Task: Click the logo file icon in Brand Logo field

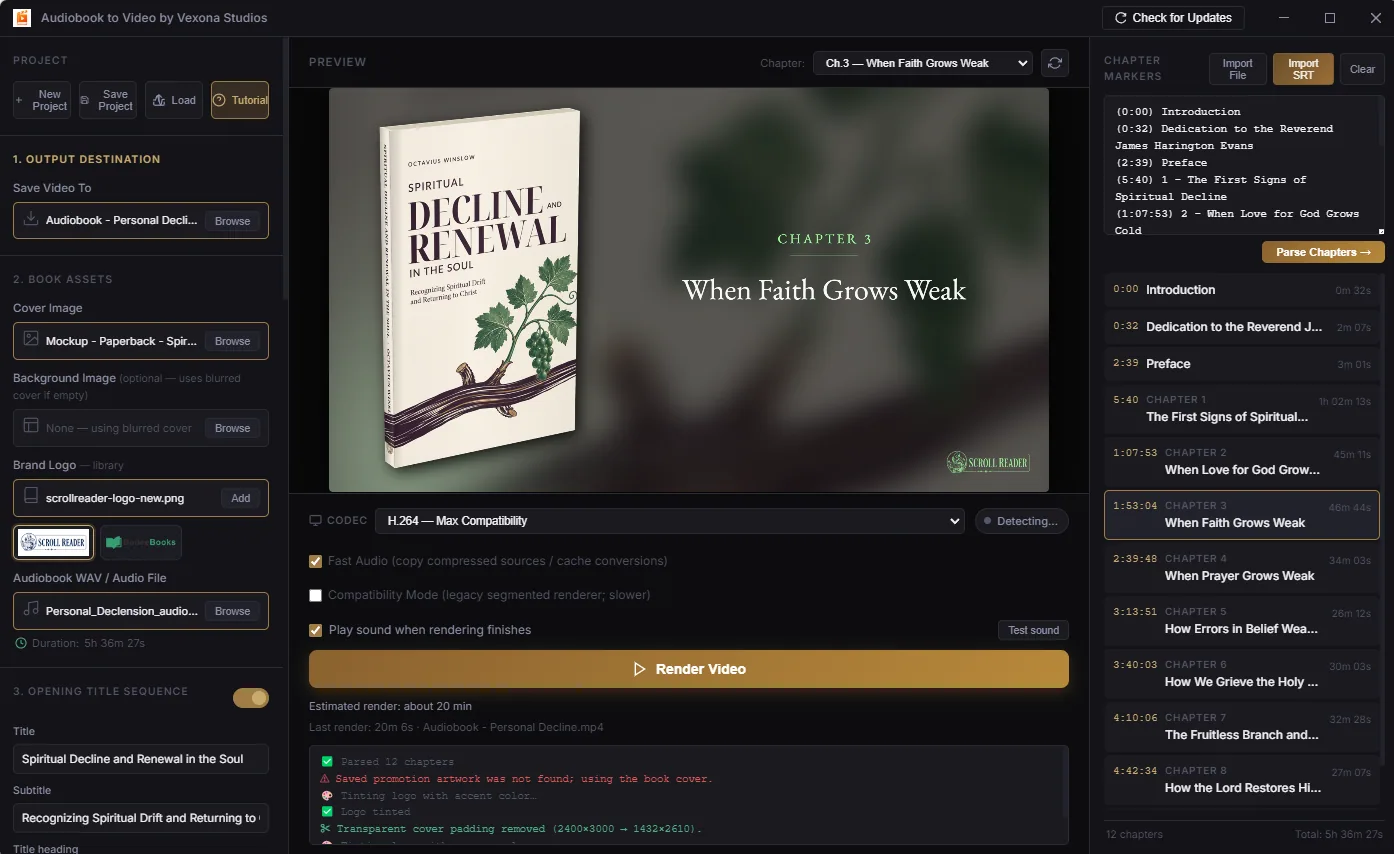Action: (x=31, y=497)
